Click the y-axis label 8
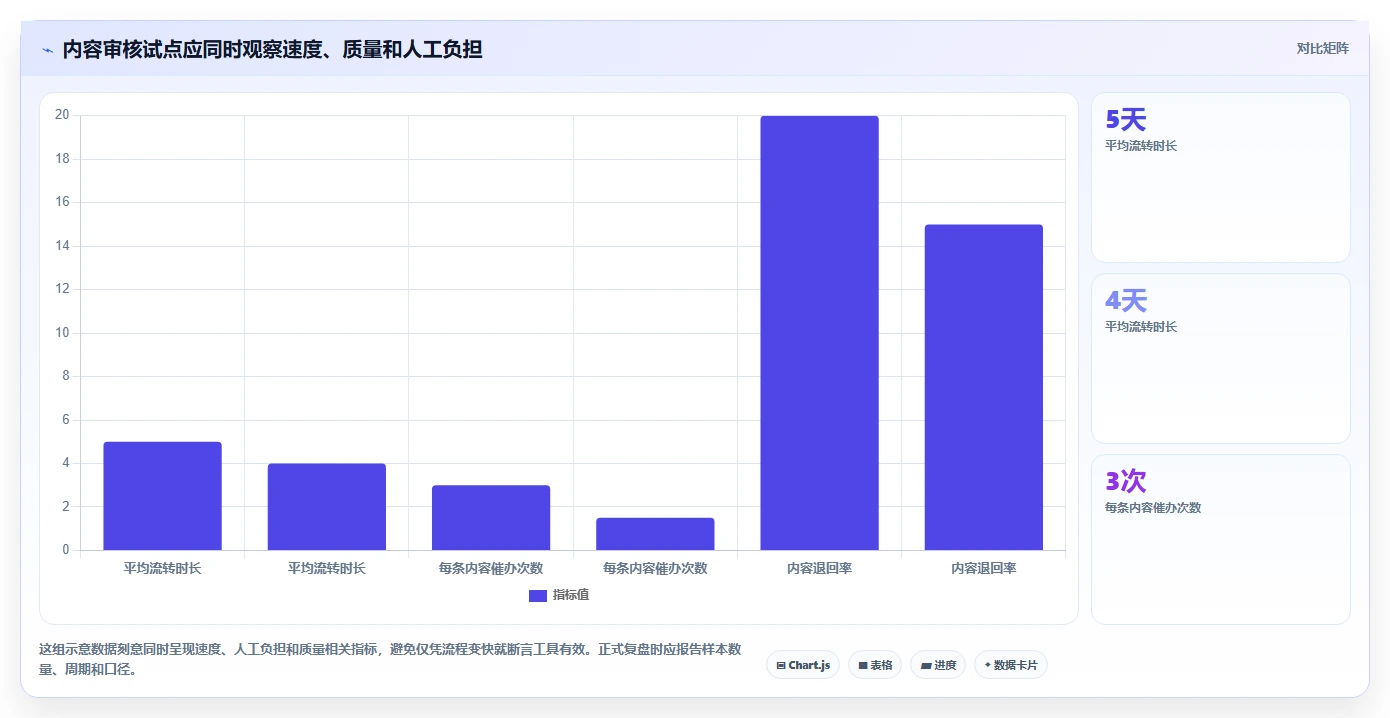This screenshot has height=718, width=1390. click(66, 376)
